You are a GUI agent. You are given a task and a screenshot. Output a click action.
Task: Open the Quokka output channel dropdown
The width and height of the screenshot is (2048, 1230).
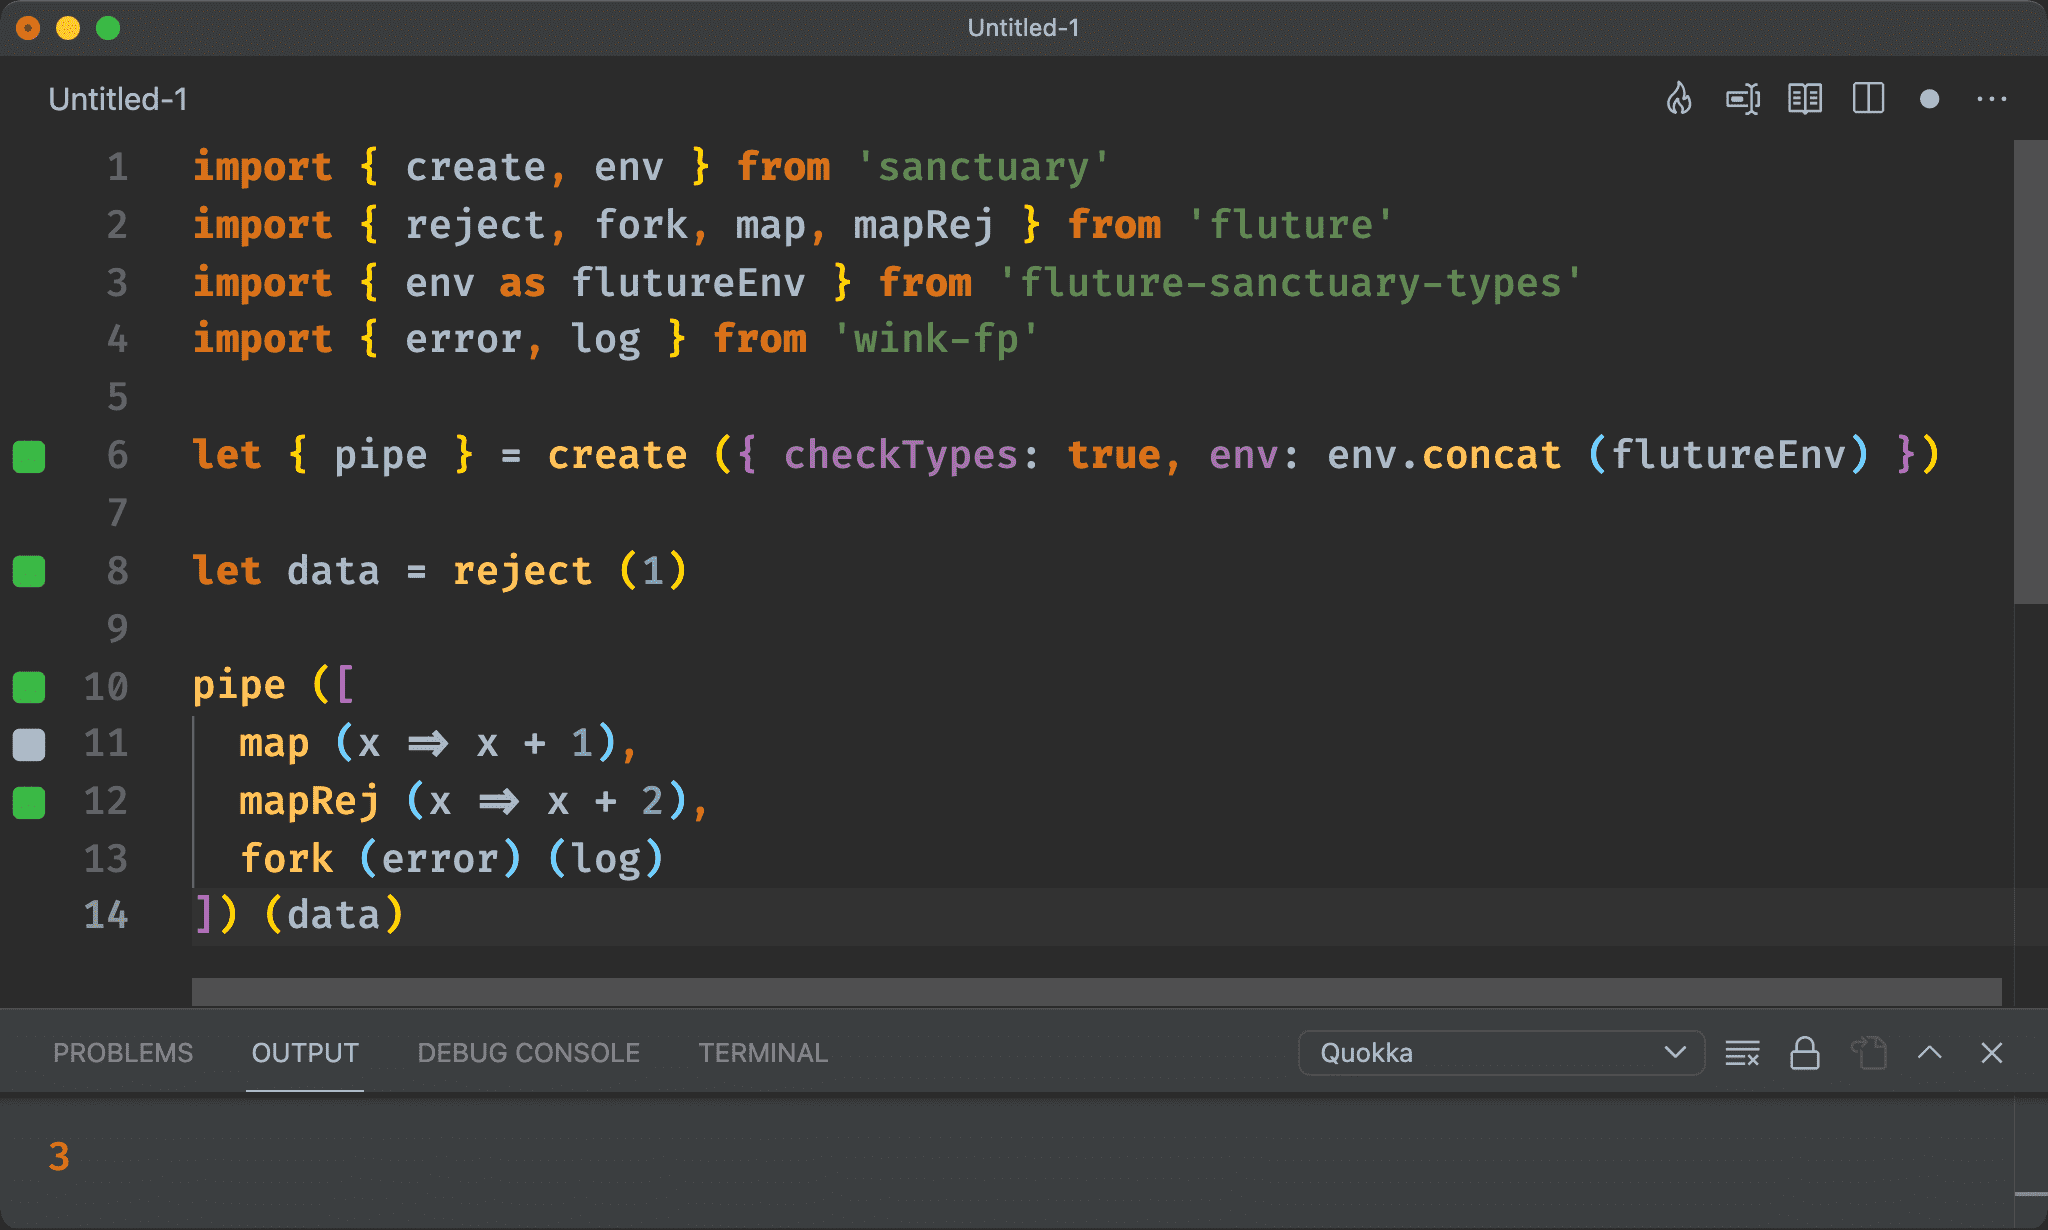point(1501,1053)
